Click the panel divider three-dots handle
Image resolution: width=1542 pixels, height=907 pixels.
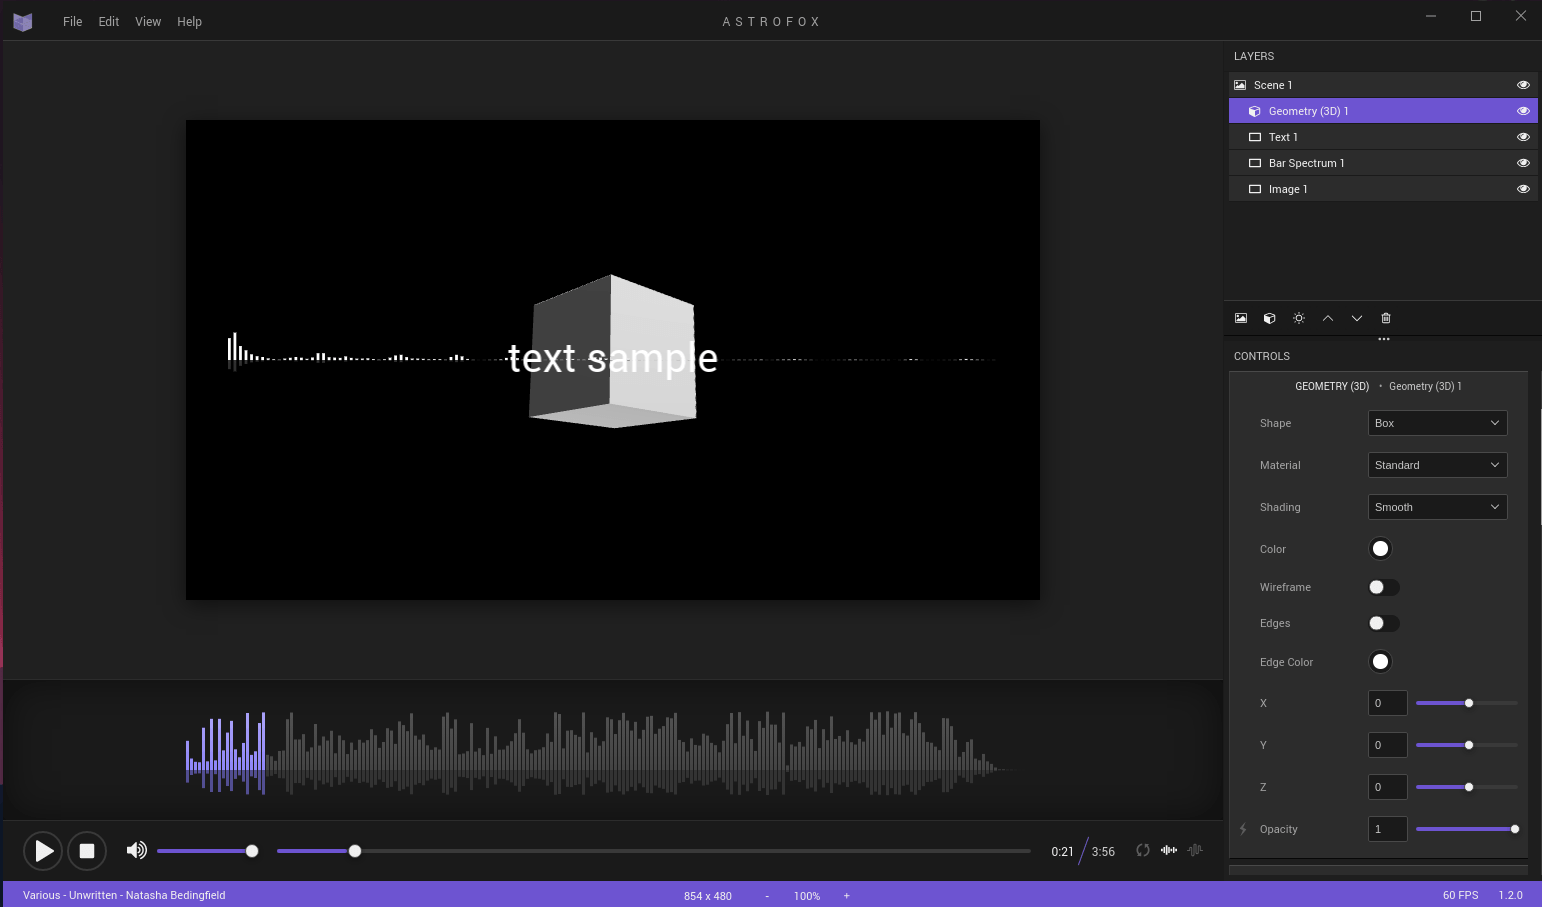pyautogui.click(x=1384, y=339)
